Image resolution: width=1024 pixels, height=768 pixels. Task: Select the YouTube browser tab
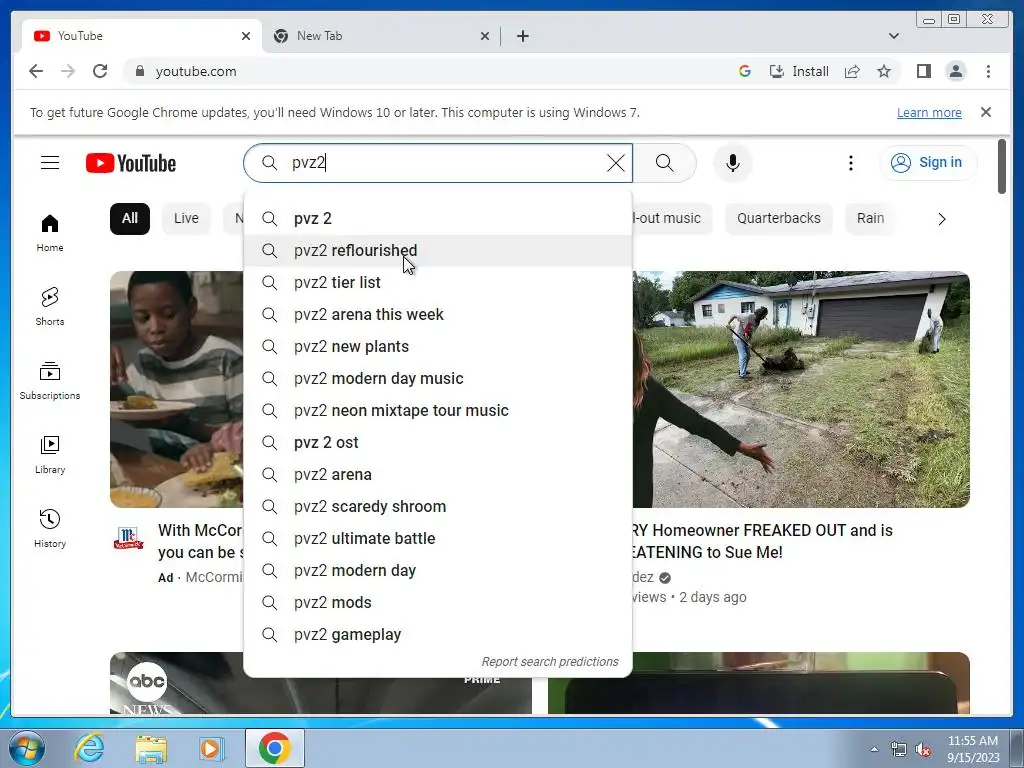[x=142, y=36]
